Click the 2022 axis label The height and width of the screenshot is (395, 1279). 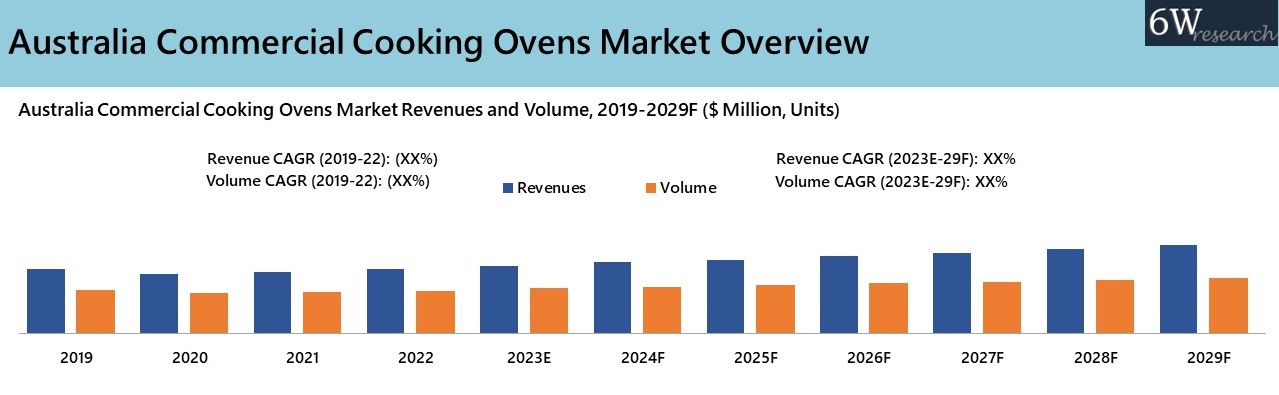(x=416, y=357)
